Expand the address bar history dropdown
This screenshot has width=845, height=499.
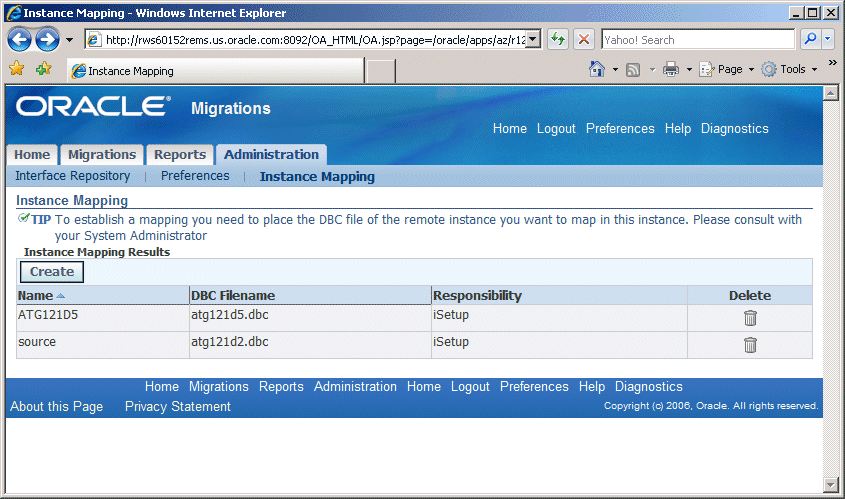533,39
